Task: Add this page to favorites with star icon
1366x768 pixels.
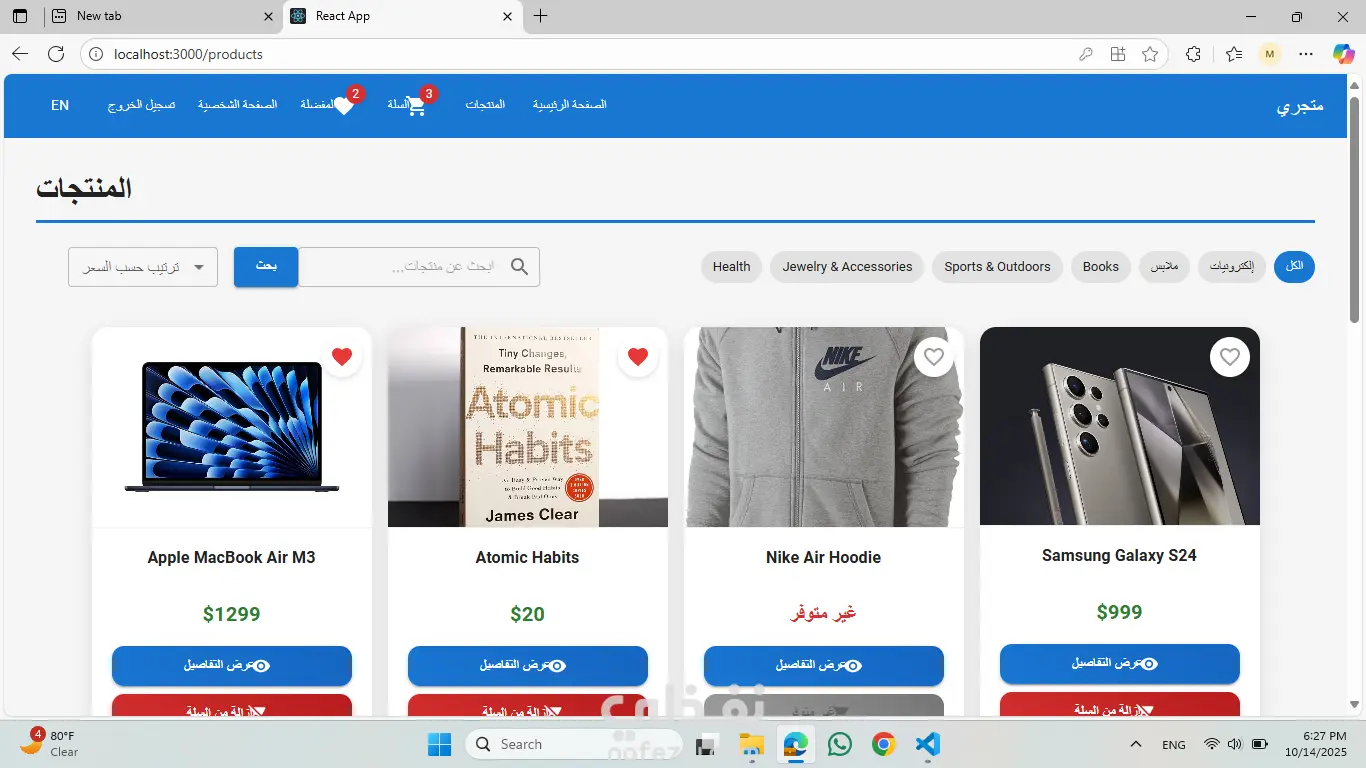Action: coord(1150,54)
